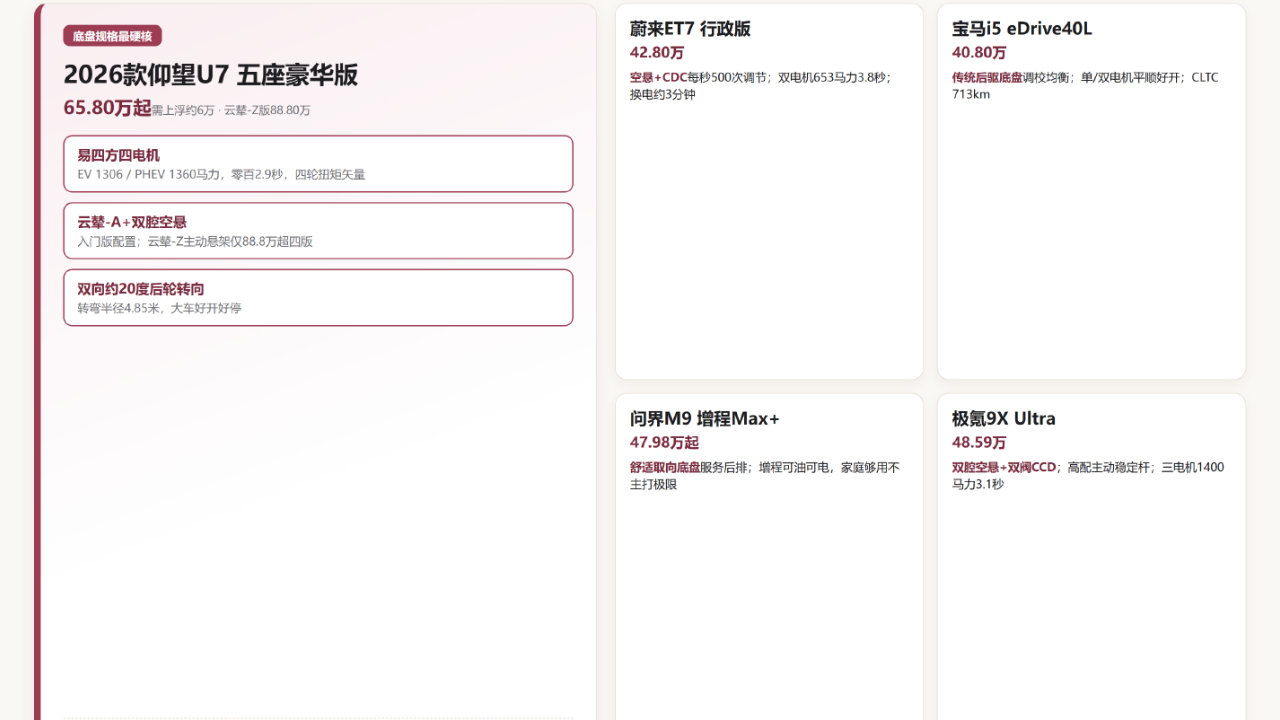Click the 65.80万起 price
Image resolution: width=1280 pixels, height=720 pixels.
(x=107, y=108)
